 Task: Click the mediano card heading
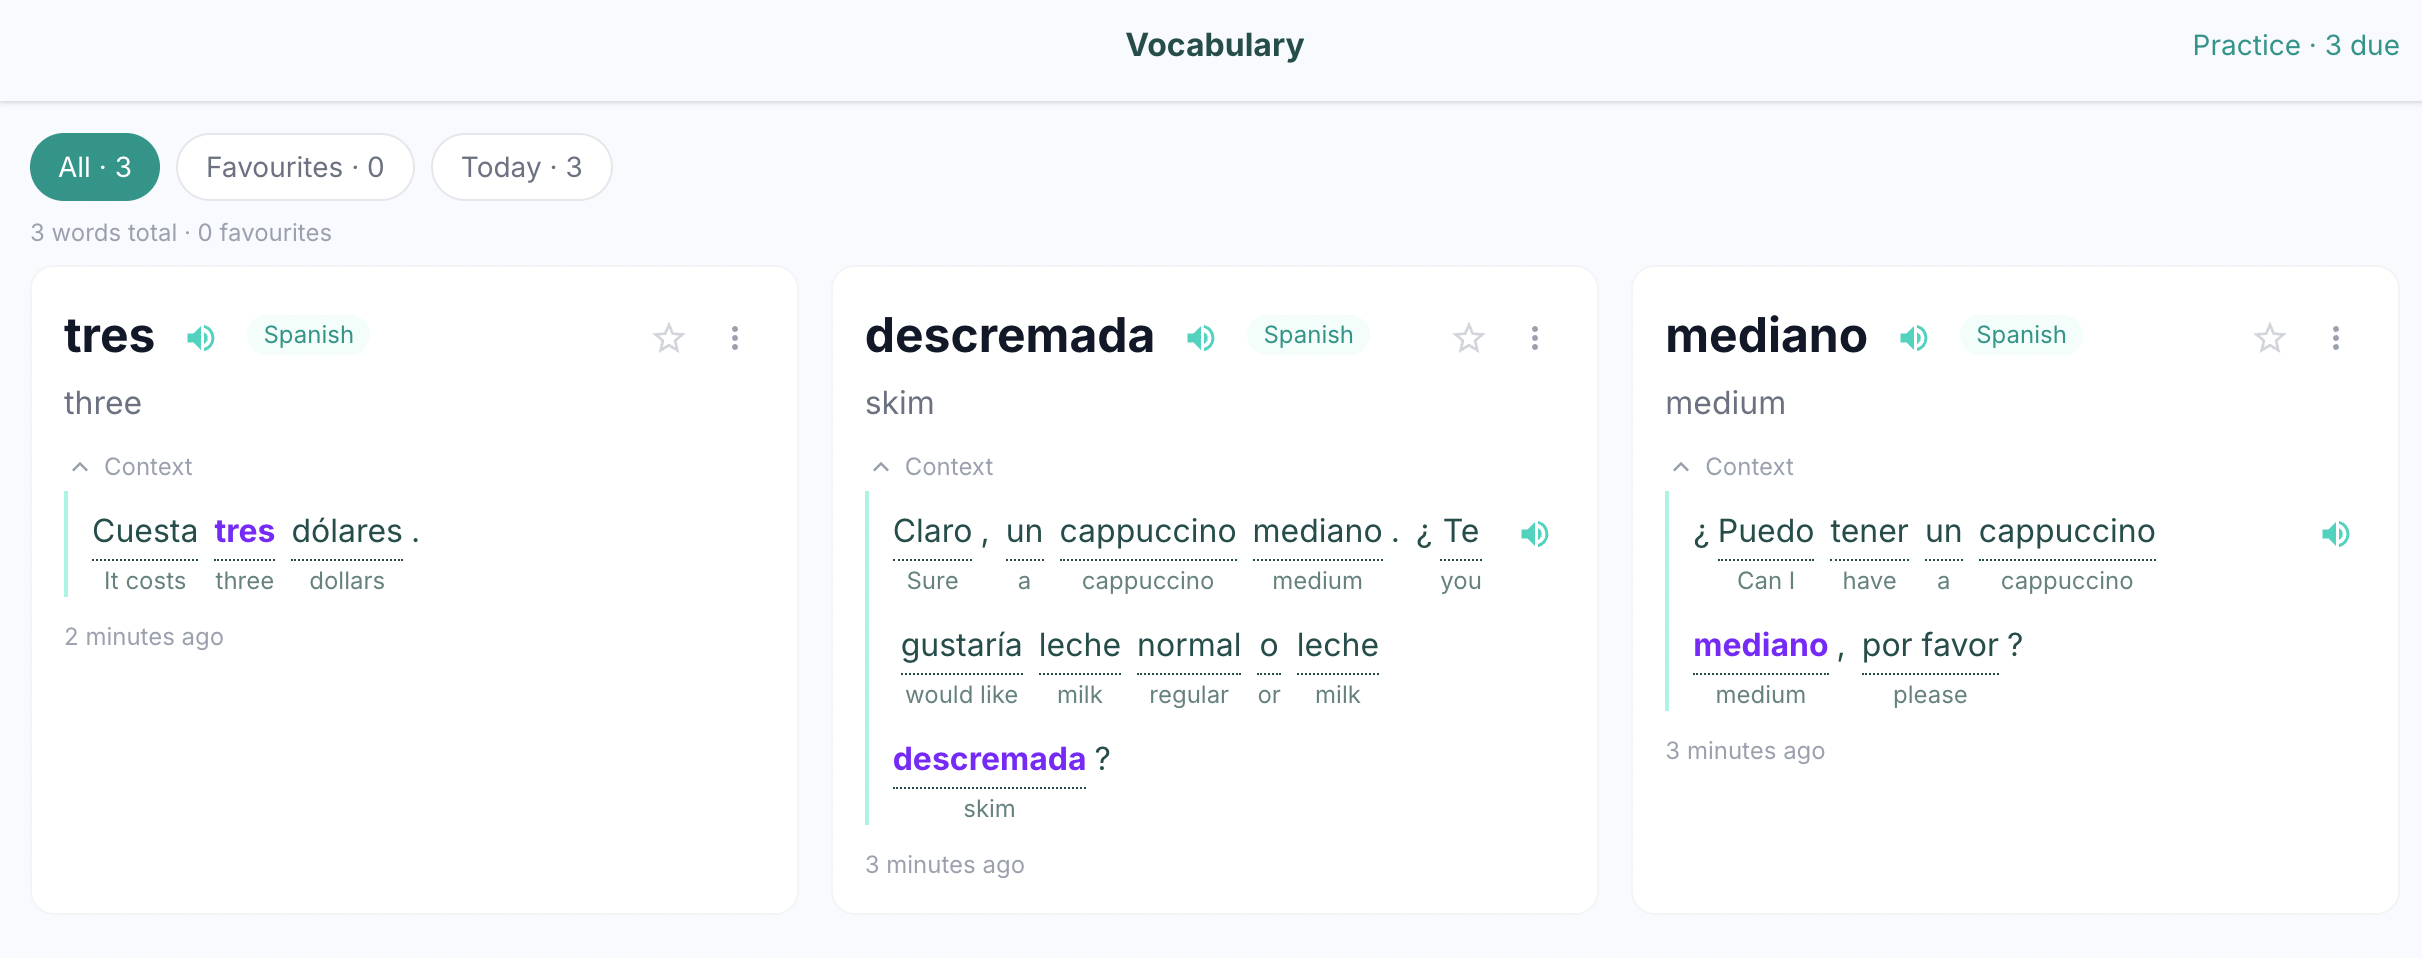point(1766,336)
